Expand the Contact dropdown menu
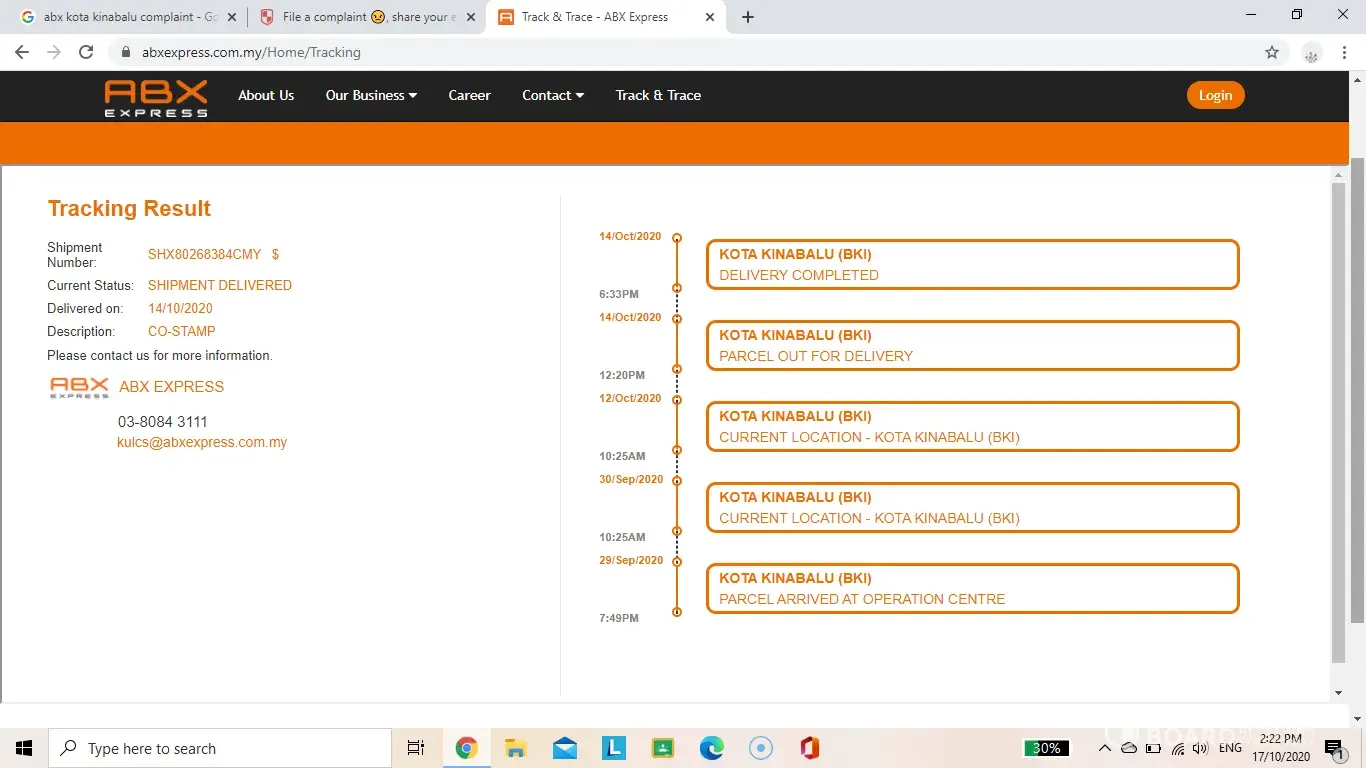1366x768 pixels. (x=553, y=95)
